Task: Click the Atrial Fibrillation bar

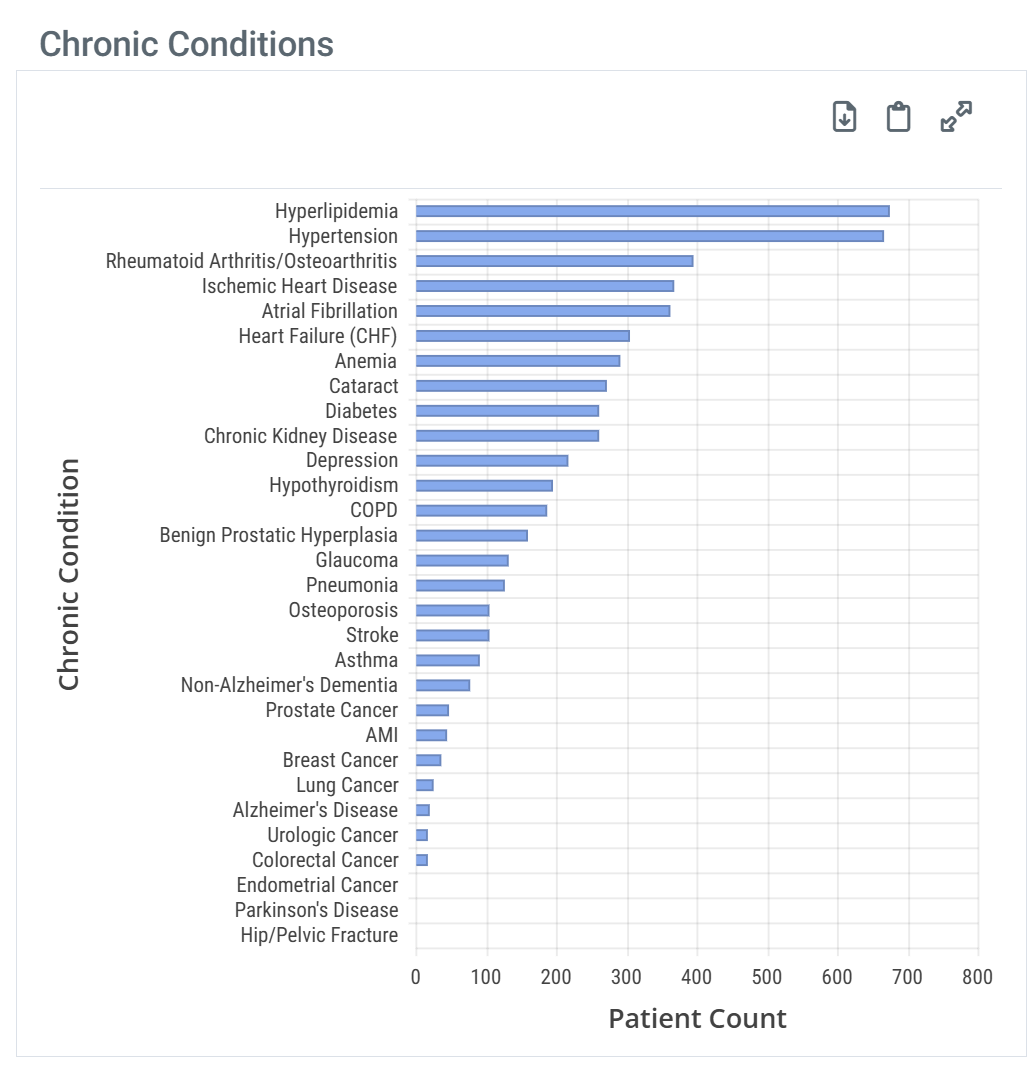Action: (542, 311)
